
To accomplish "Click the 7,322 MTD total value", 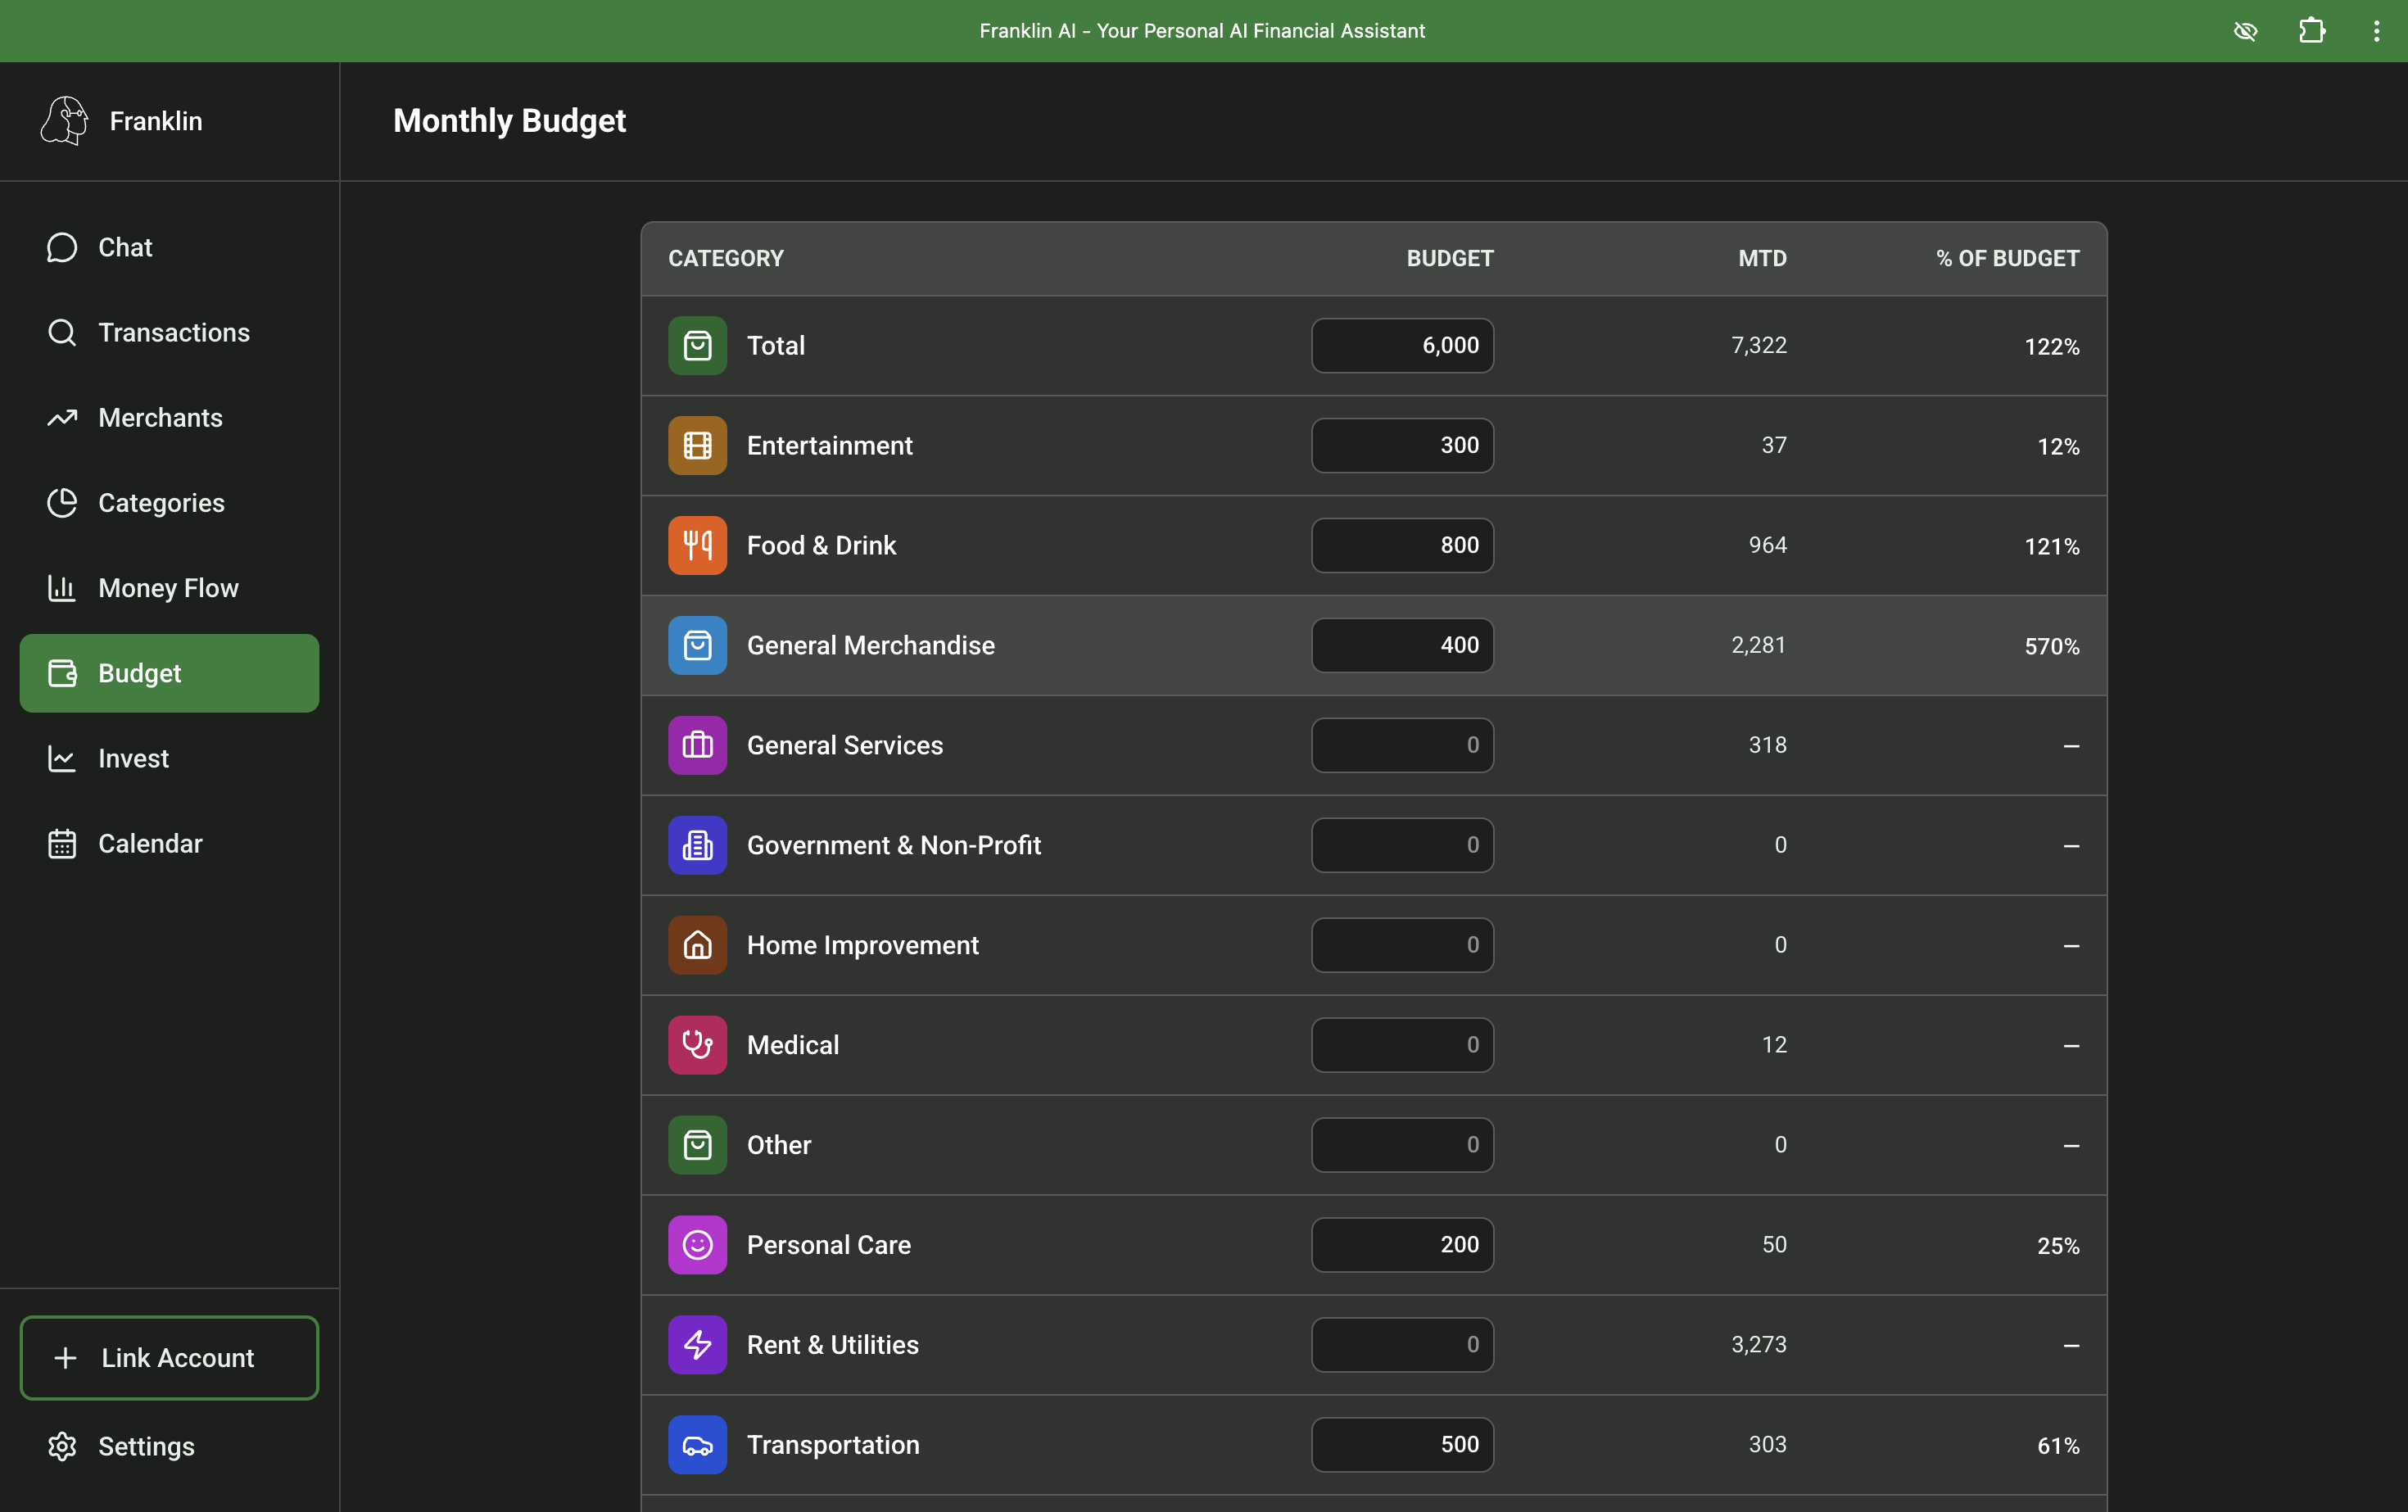I will [1759, 345].
